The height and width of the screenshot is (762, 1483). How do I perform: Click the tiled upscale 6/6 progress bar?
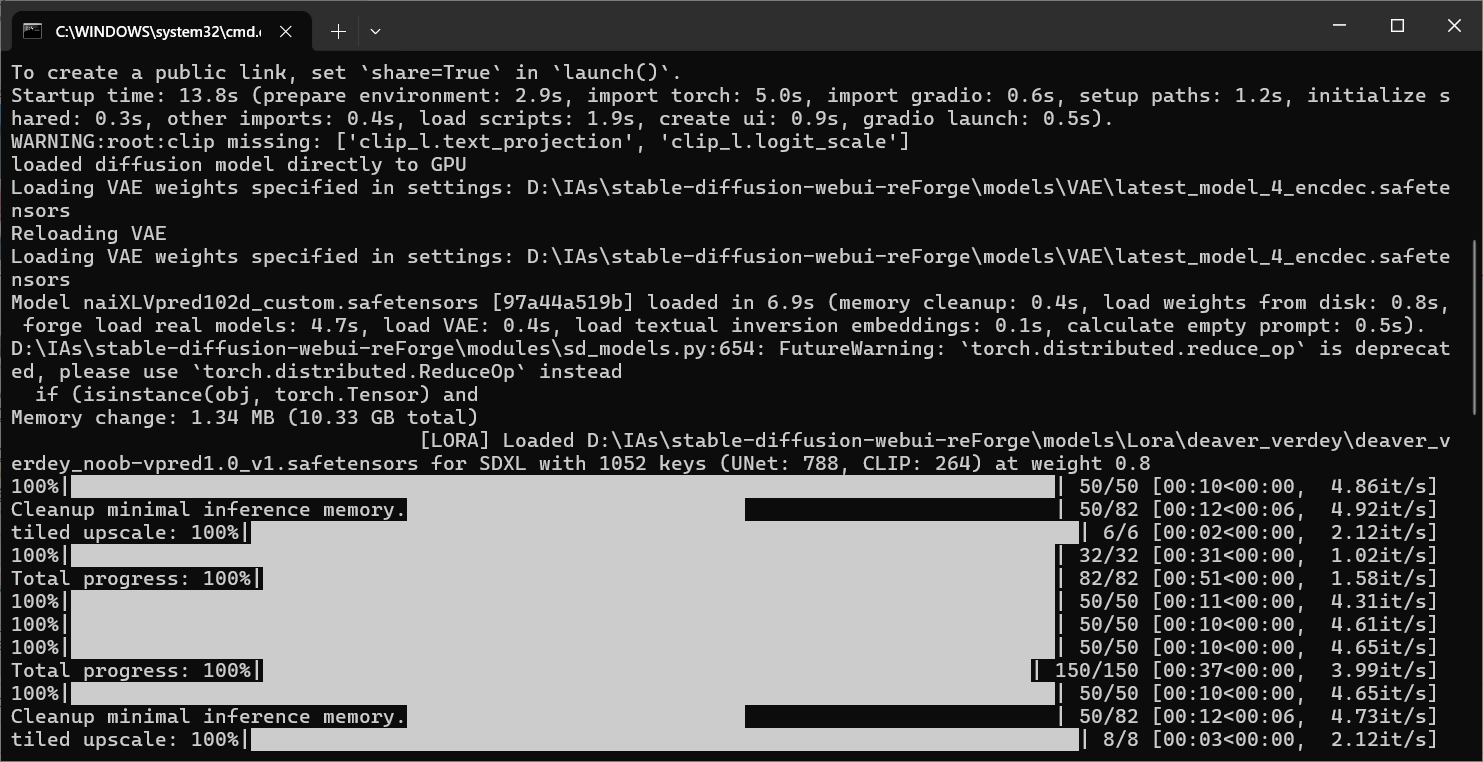click(665, 533)
